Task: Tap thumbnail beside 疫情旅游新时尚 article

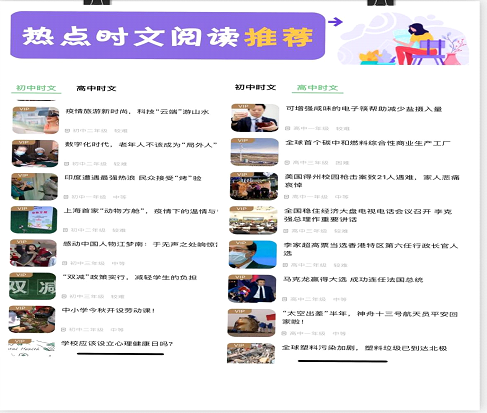Action: [36, 120]
